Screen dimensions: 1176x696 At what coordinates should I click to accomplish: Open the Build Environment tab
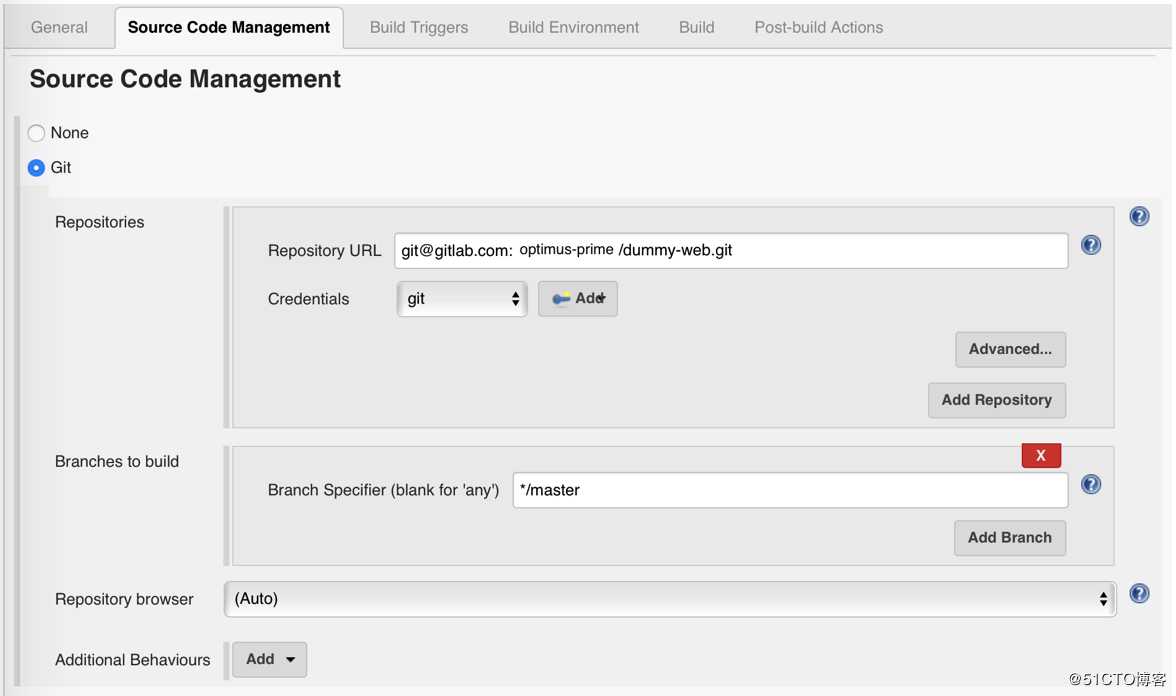pyautogui.click(x=573, y=27)
